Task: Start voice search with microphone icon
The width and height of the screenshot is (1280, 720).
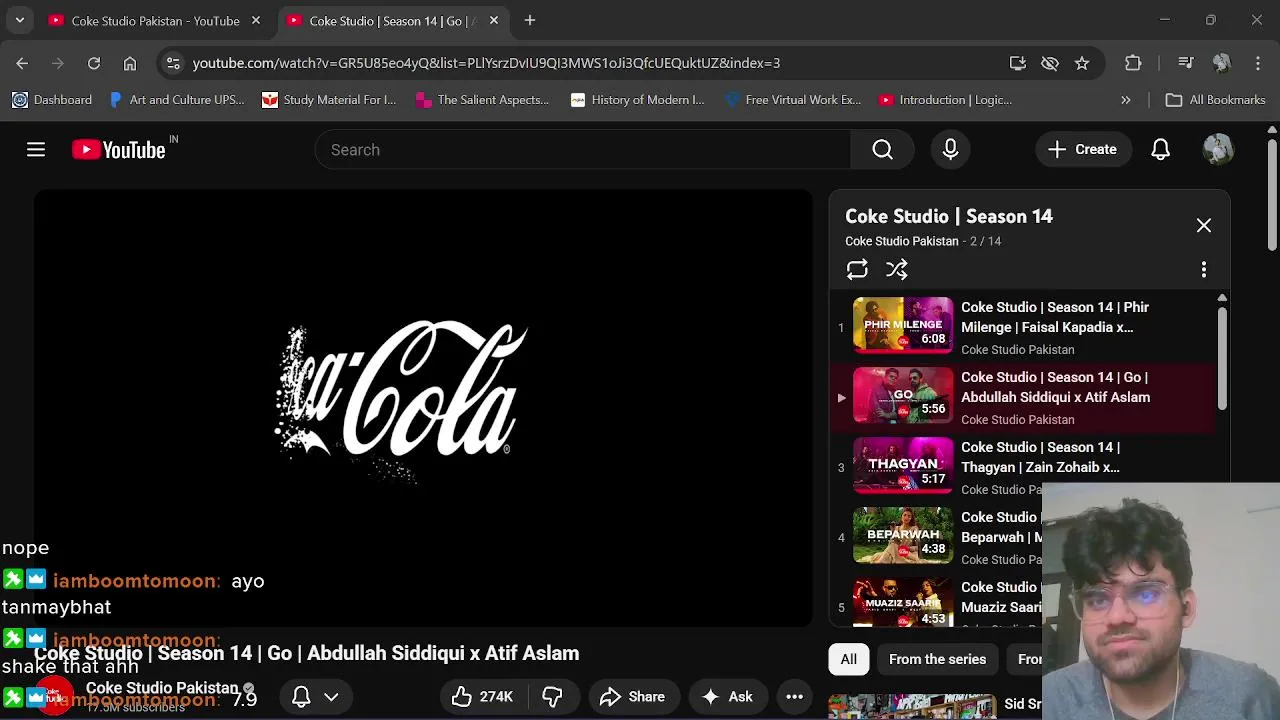Action: click(950, 150)
